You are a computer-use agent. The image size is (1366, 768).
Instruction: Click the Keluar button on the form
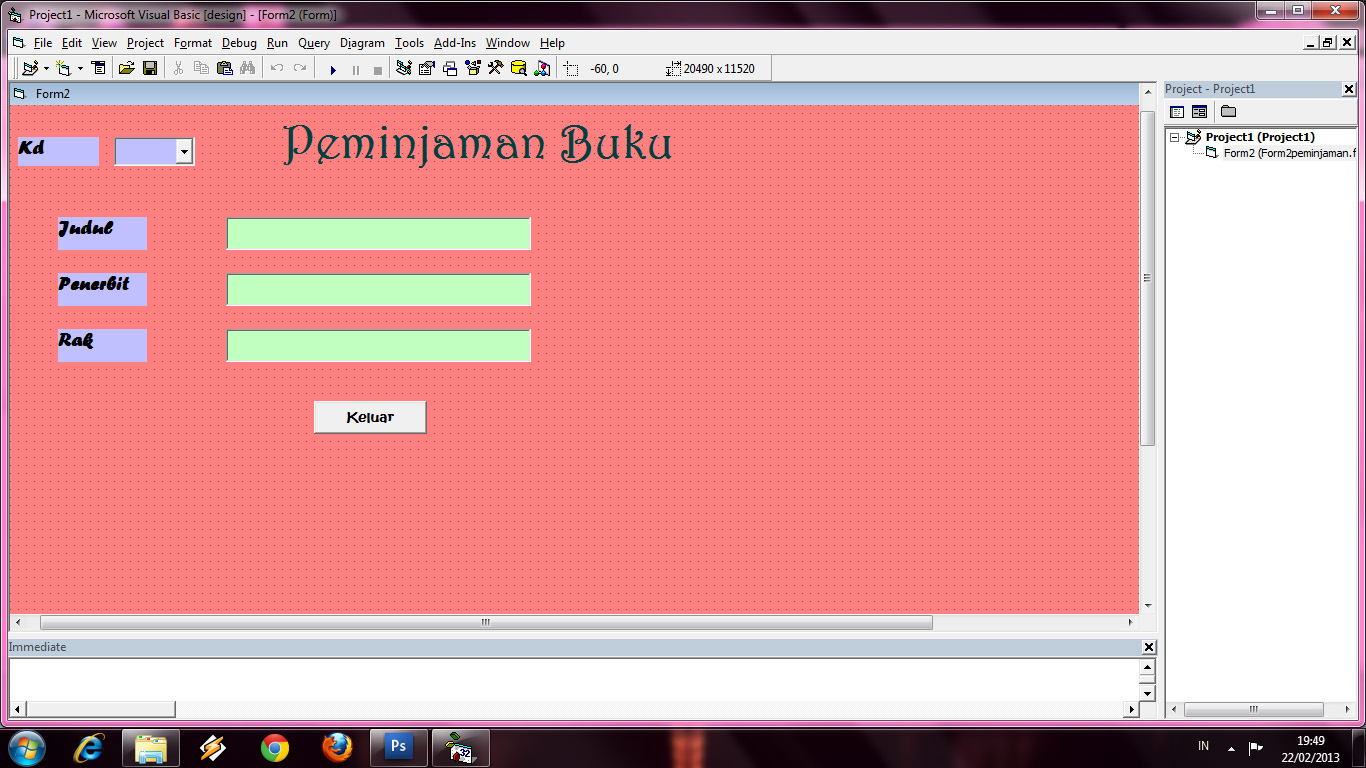pos(370,417)
